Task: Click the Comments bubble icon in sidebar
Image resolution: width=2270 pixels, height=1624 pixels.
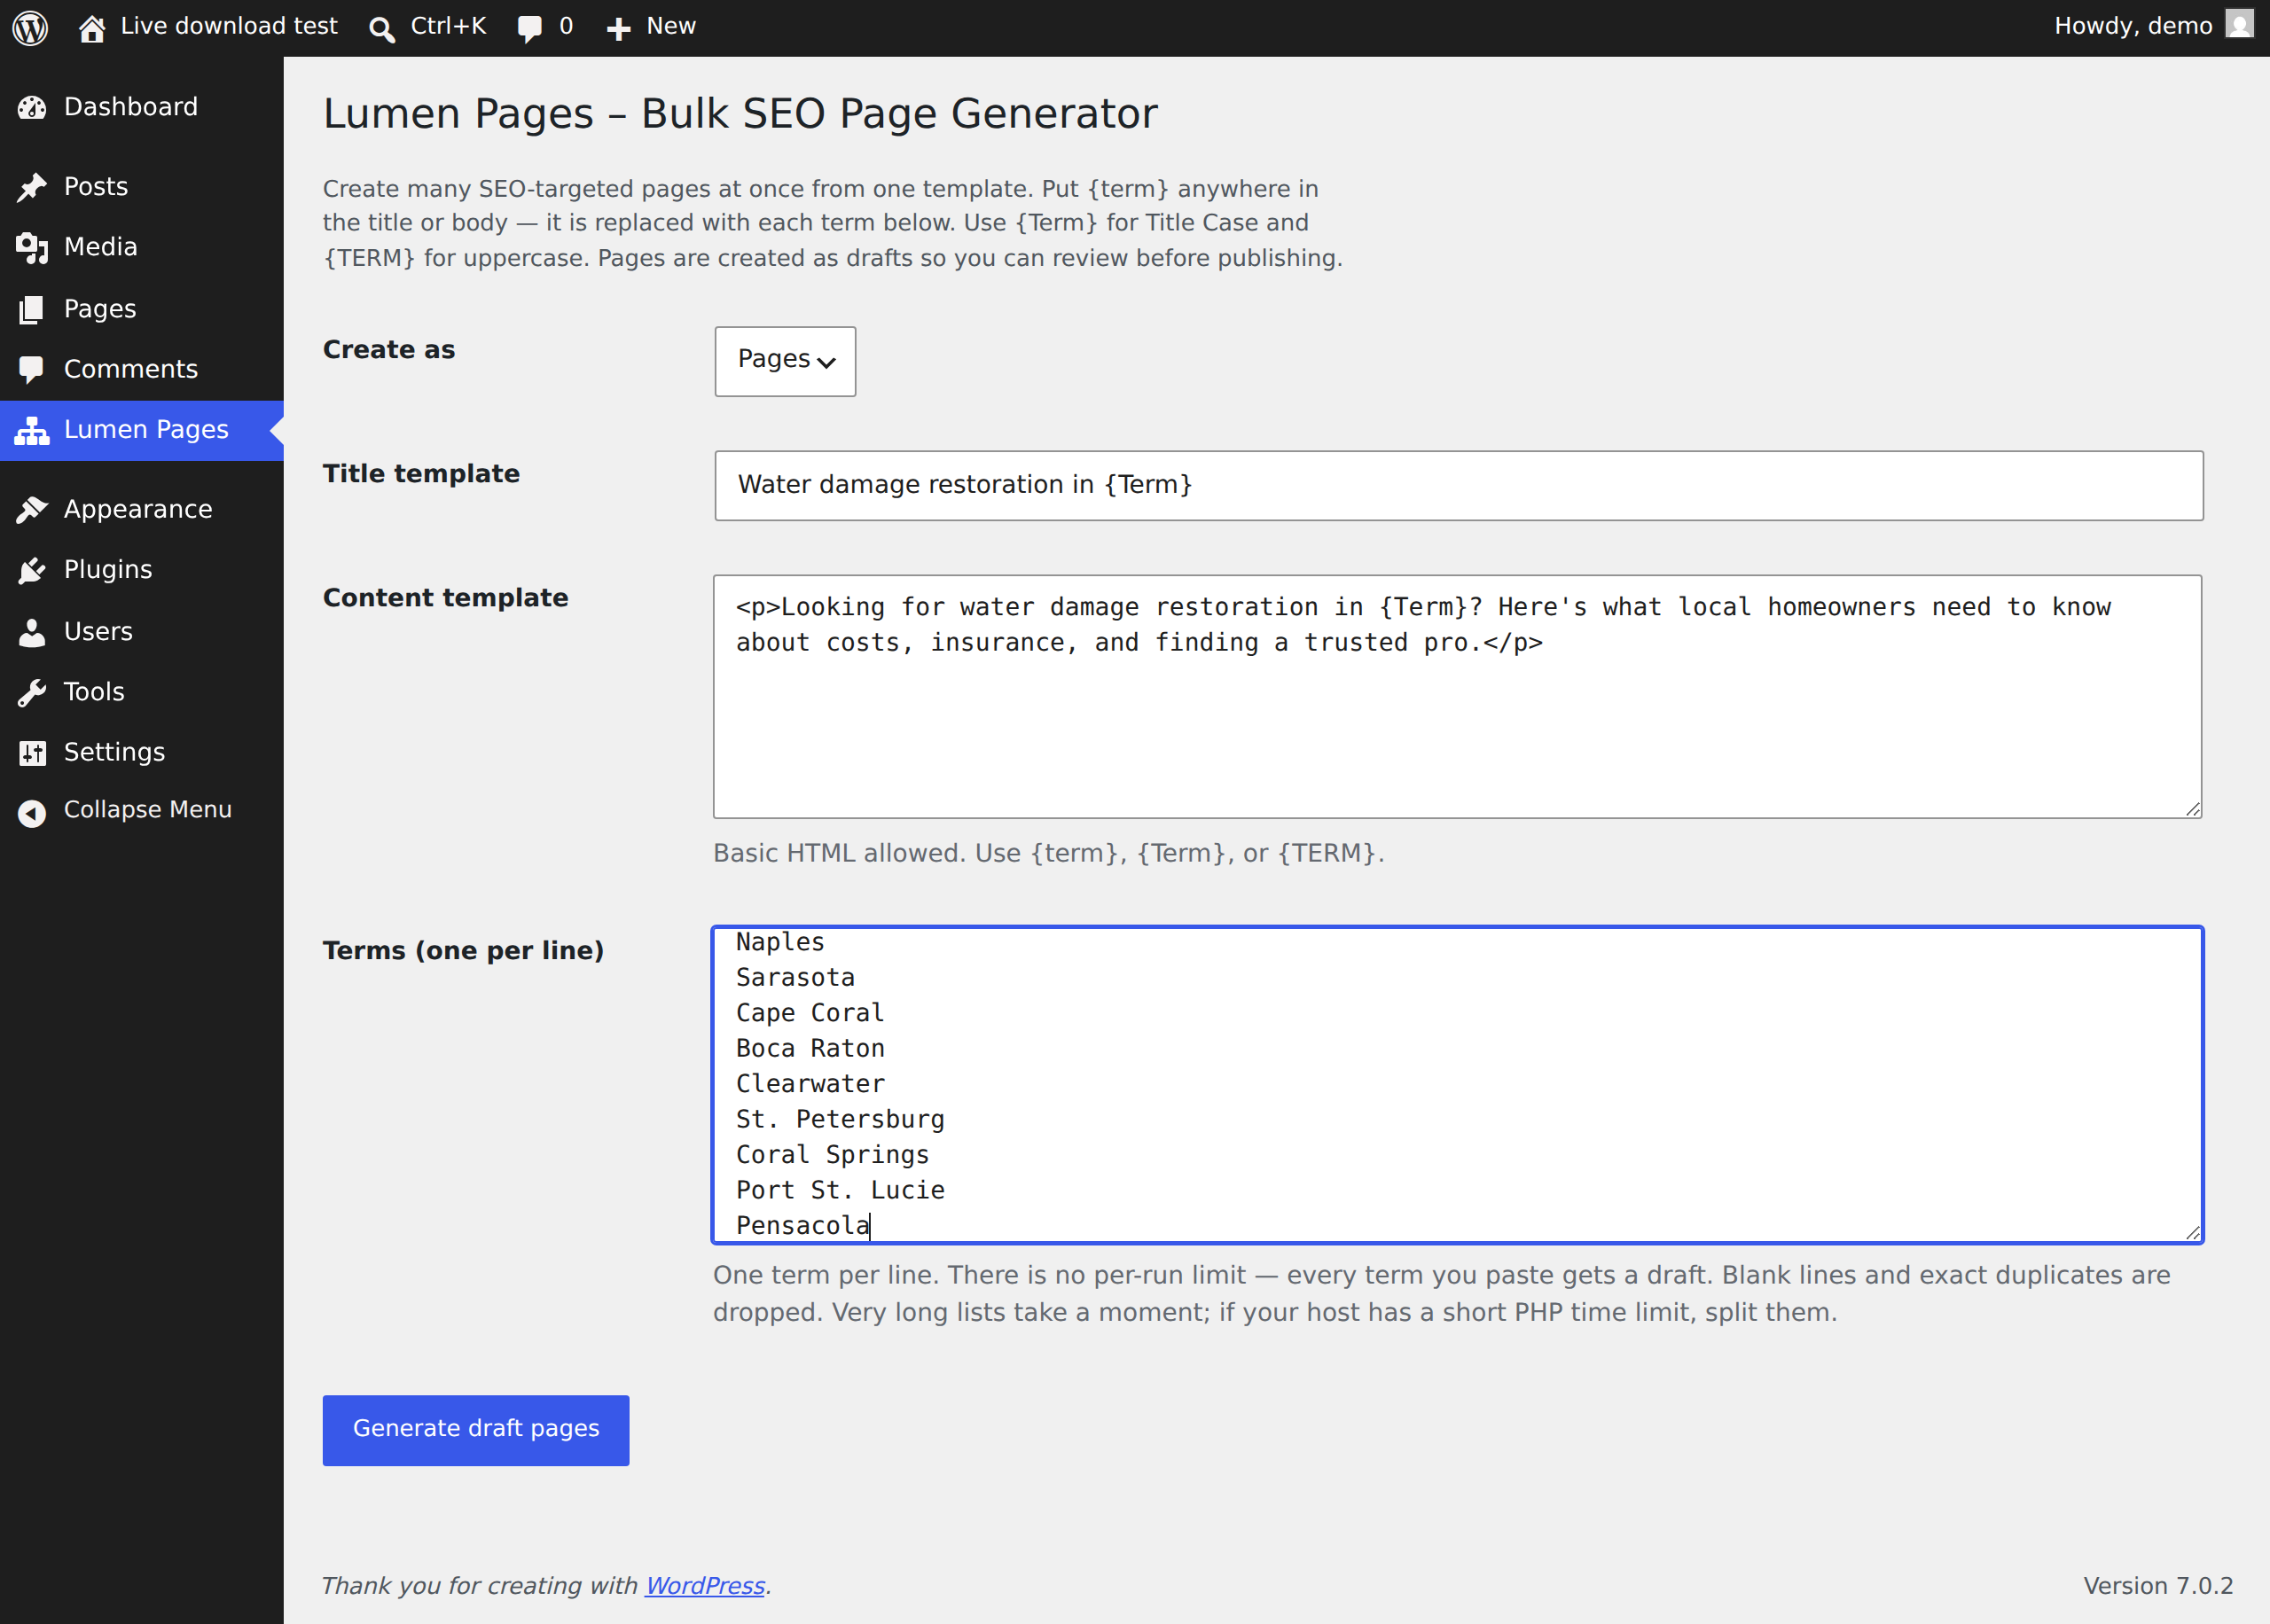Action: (x=32, y=369)
